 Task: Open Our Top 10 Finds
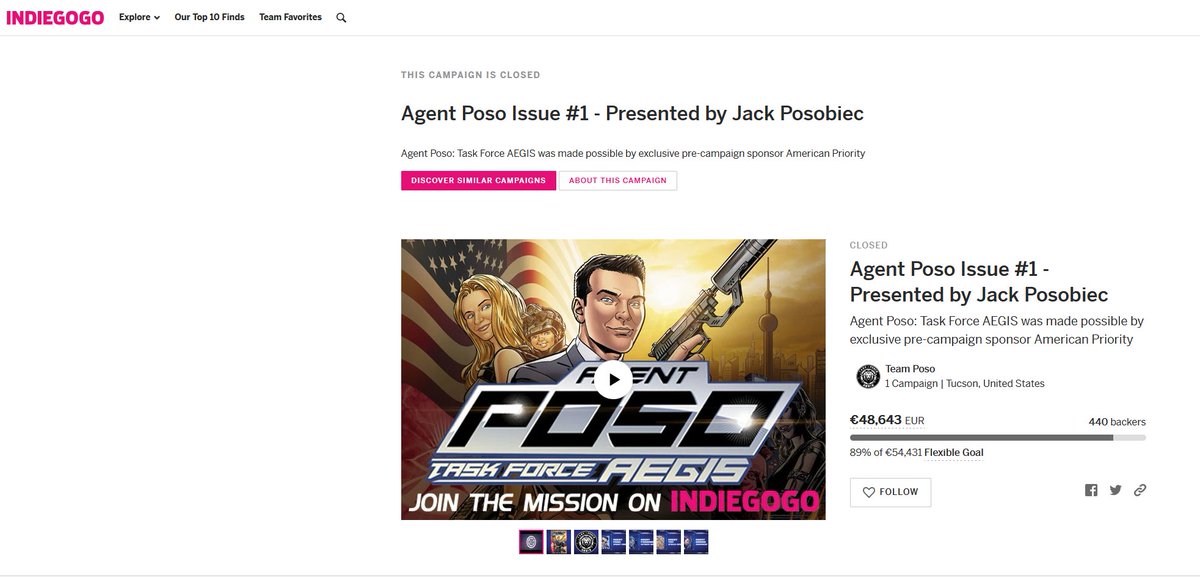[209, 17]
